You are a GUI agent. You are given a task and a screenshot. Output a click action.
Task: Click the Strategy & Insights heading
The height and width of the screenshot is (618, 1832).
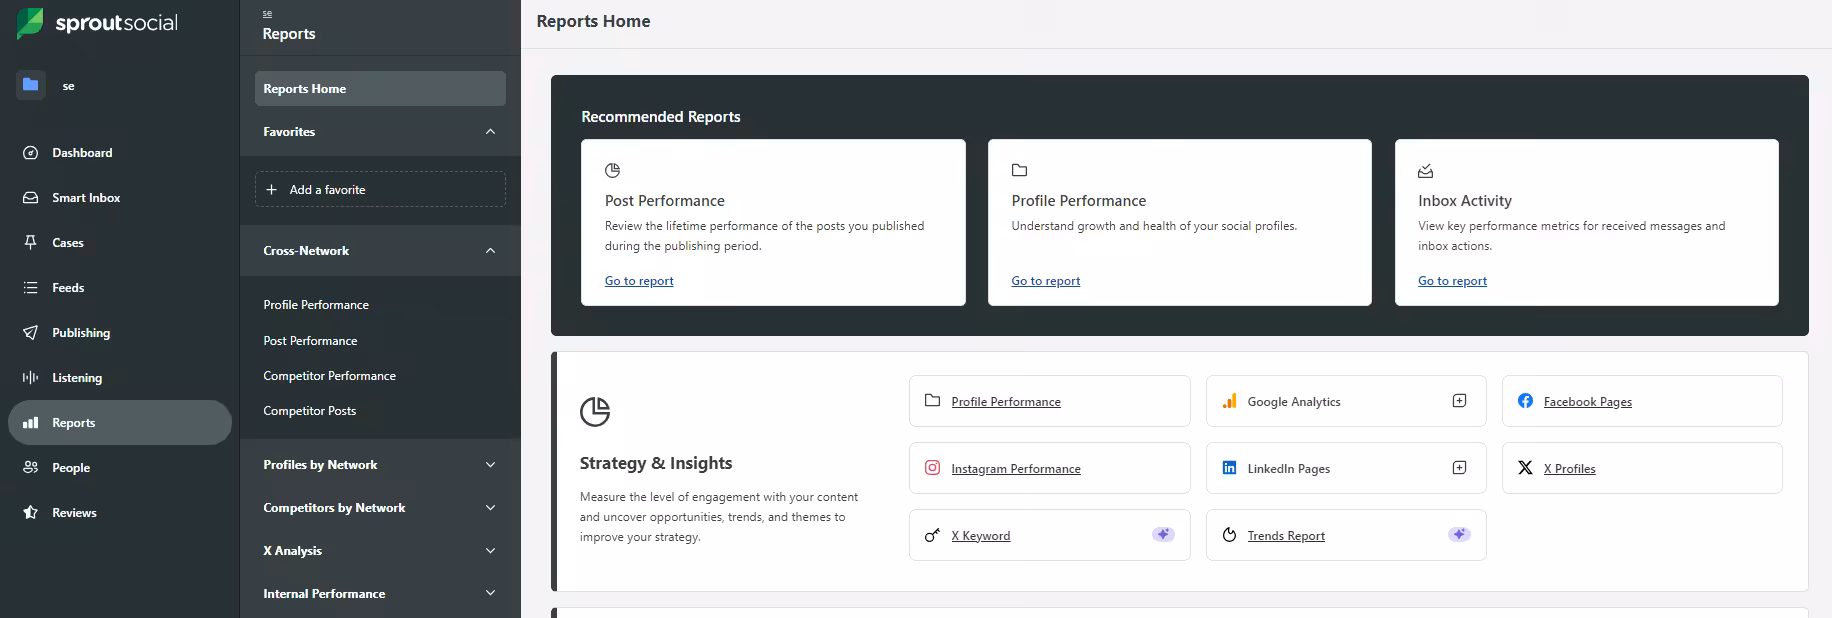coord(656,463)
